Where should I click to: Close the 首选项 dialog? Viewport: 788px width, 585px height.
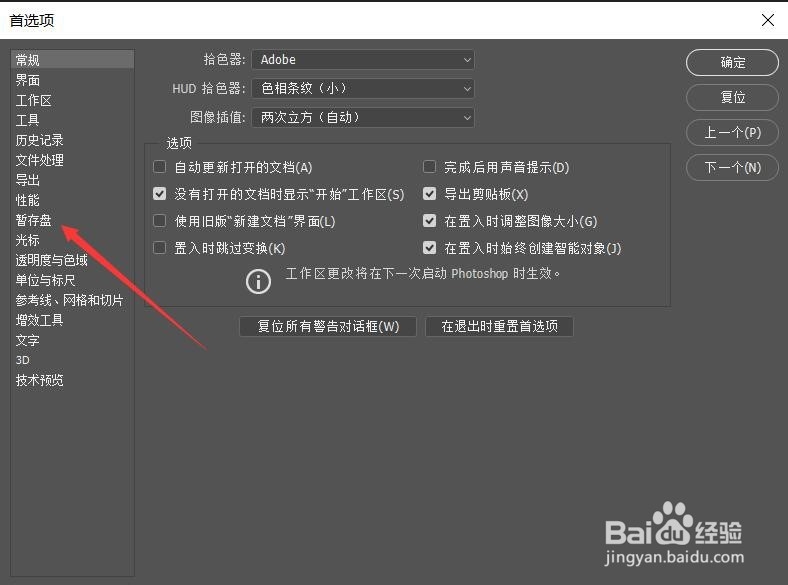(767, 20)
